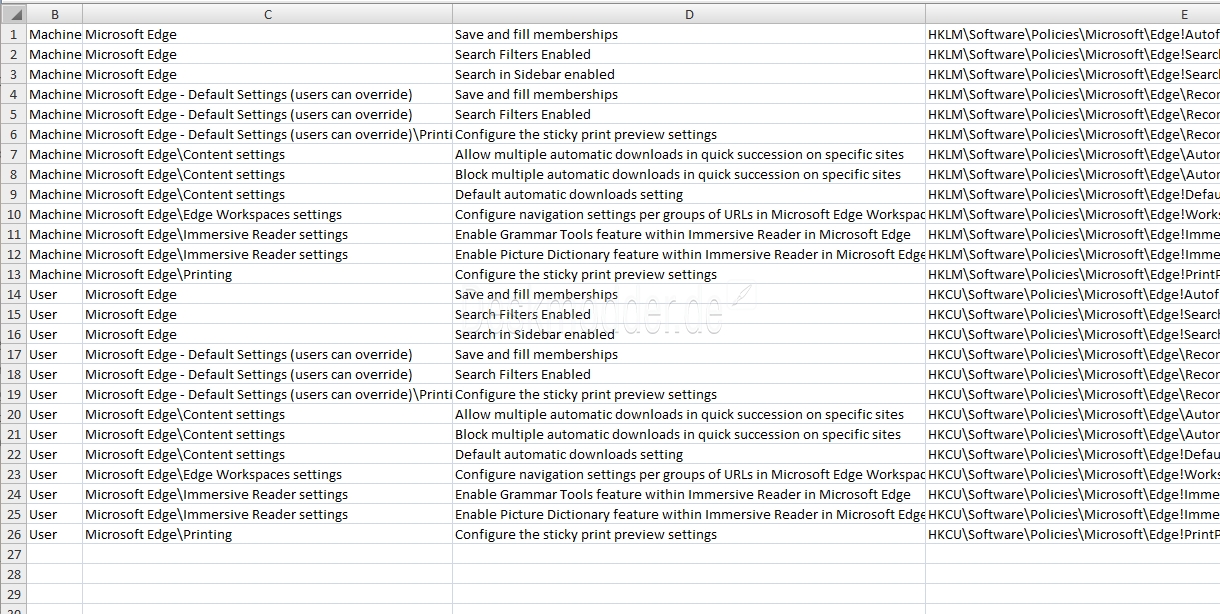The width and height of the screenshot is (1220, 614).
Task: Select row 25 "Enable Picture Dictionary feature" cell
Action: tap(689, 514)
